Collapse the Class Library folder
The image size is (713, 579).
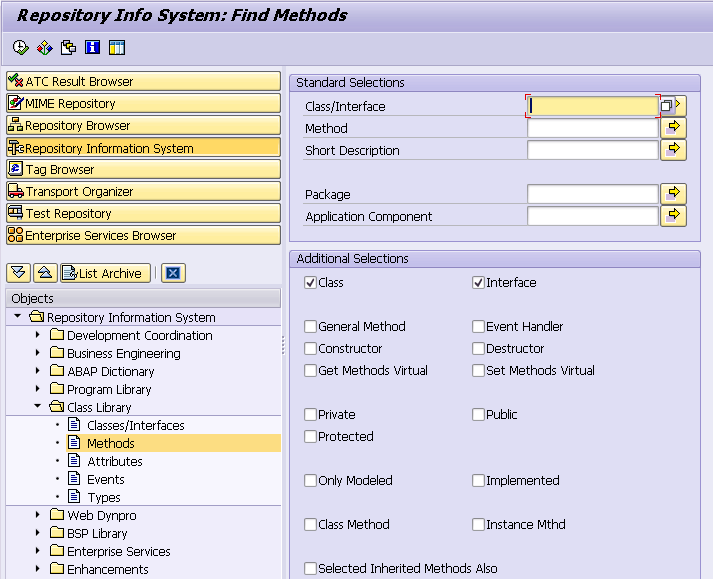38,406
